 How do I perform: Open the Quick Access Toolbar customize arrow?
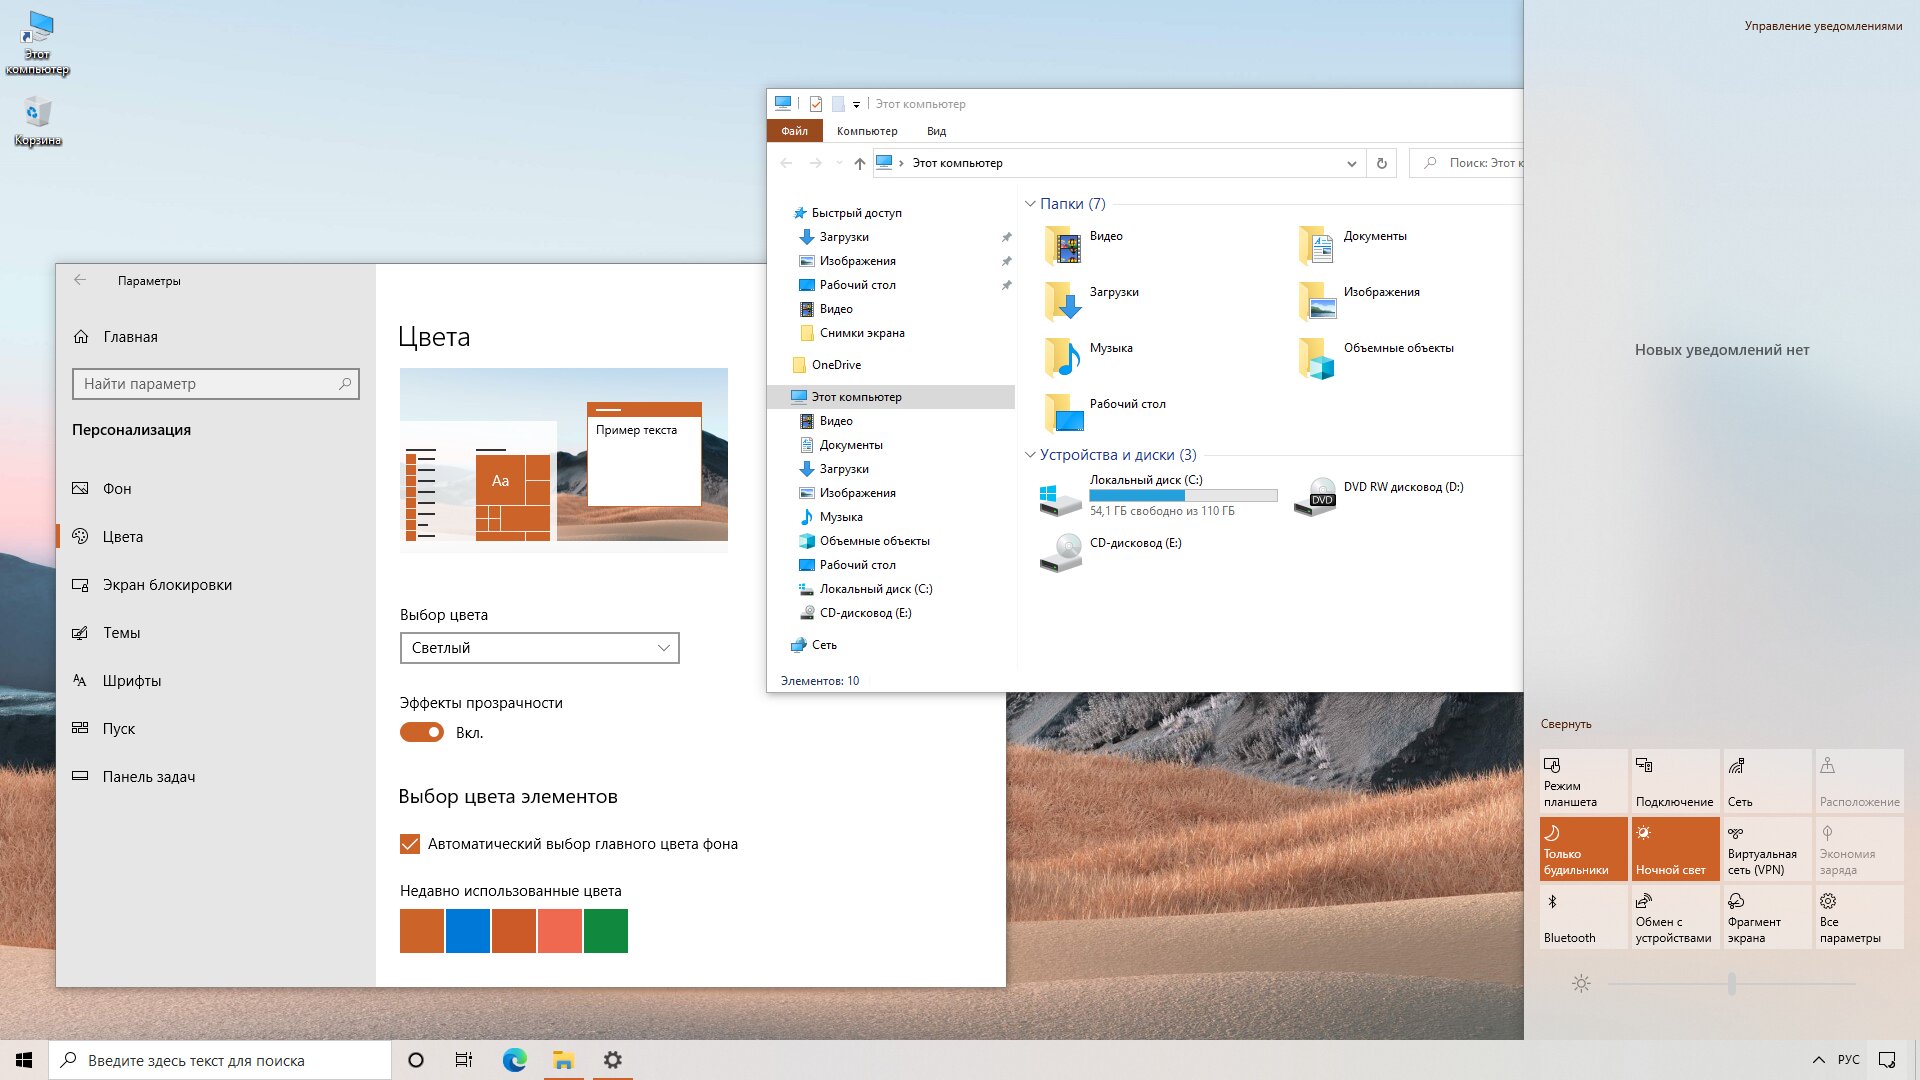(x=856, y=104)
